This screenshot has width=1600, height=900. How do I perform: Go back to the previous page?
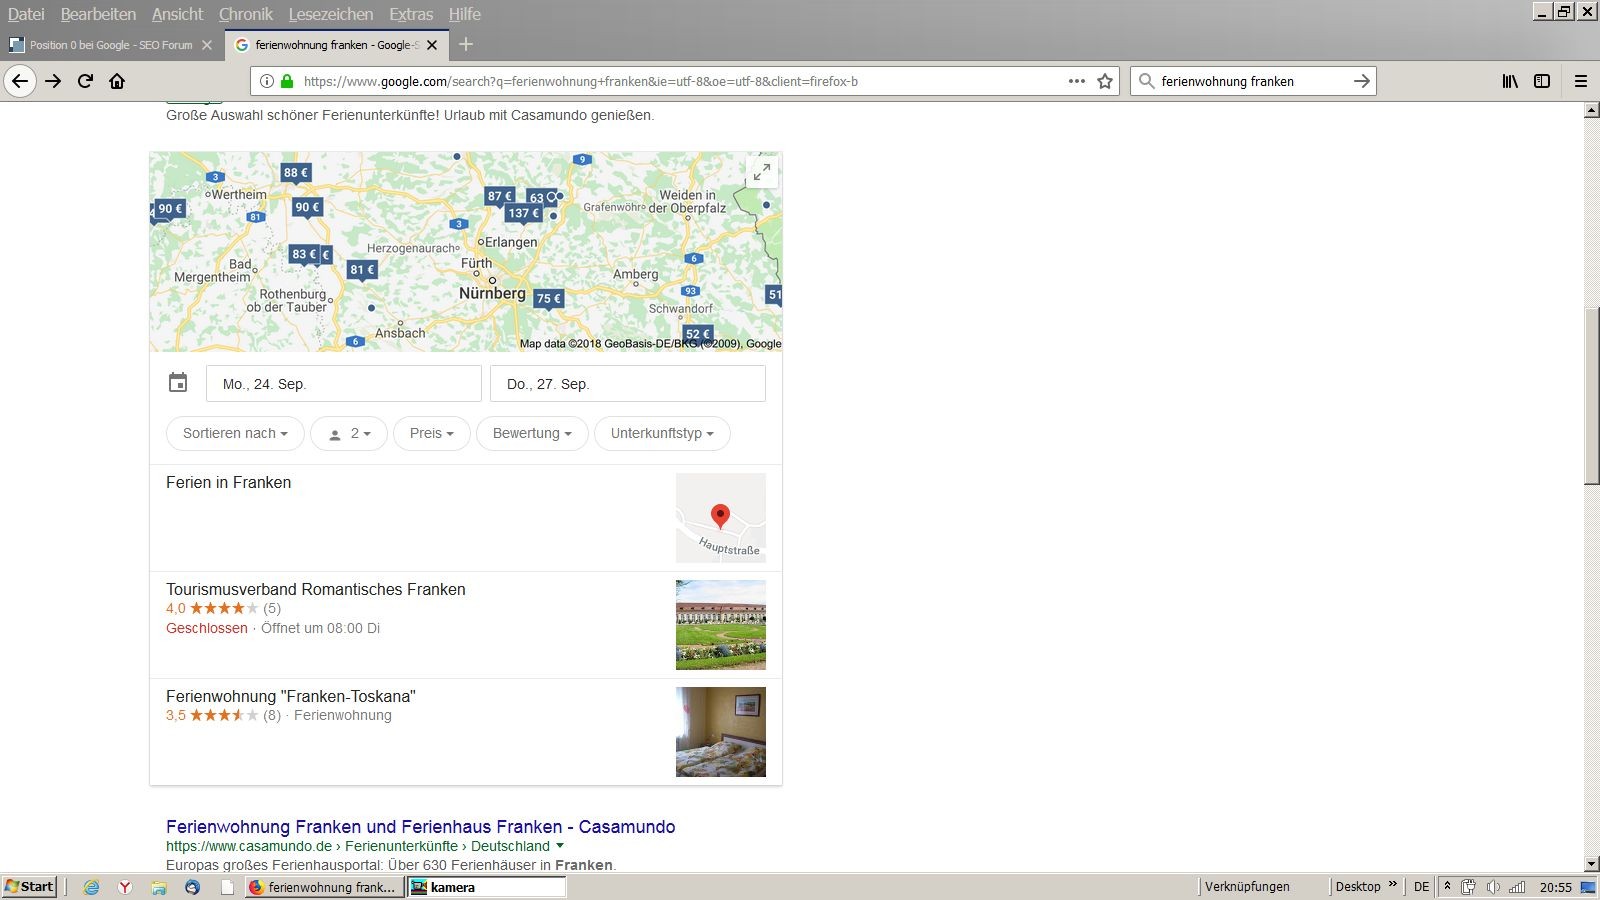tap(20, 81)
